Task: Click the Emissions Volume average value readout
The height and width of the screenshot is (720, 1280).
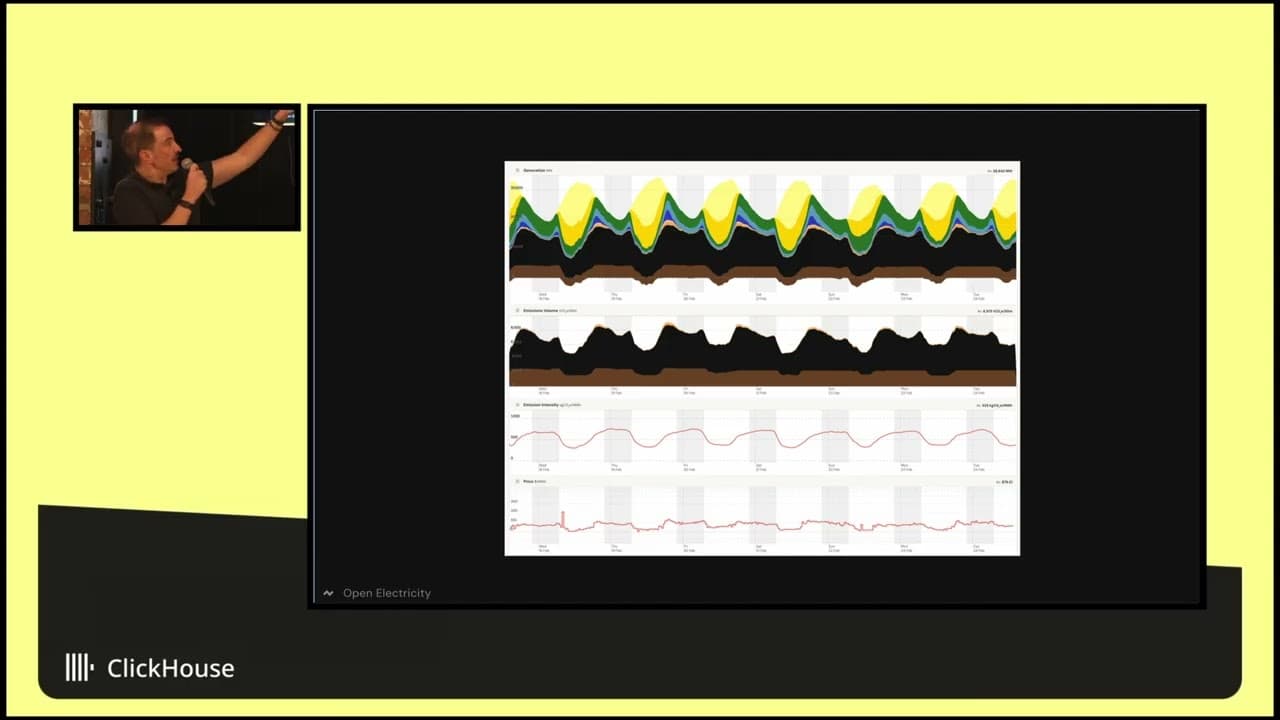Action: pyautogui.click(x=995, y=311)
